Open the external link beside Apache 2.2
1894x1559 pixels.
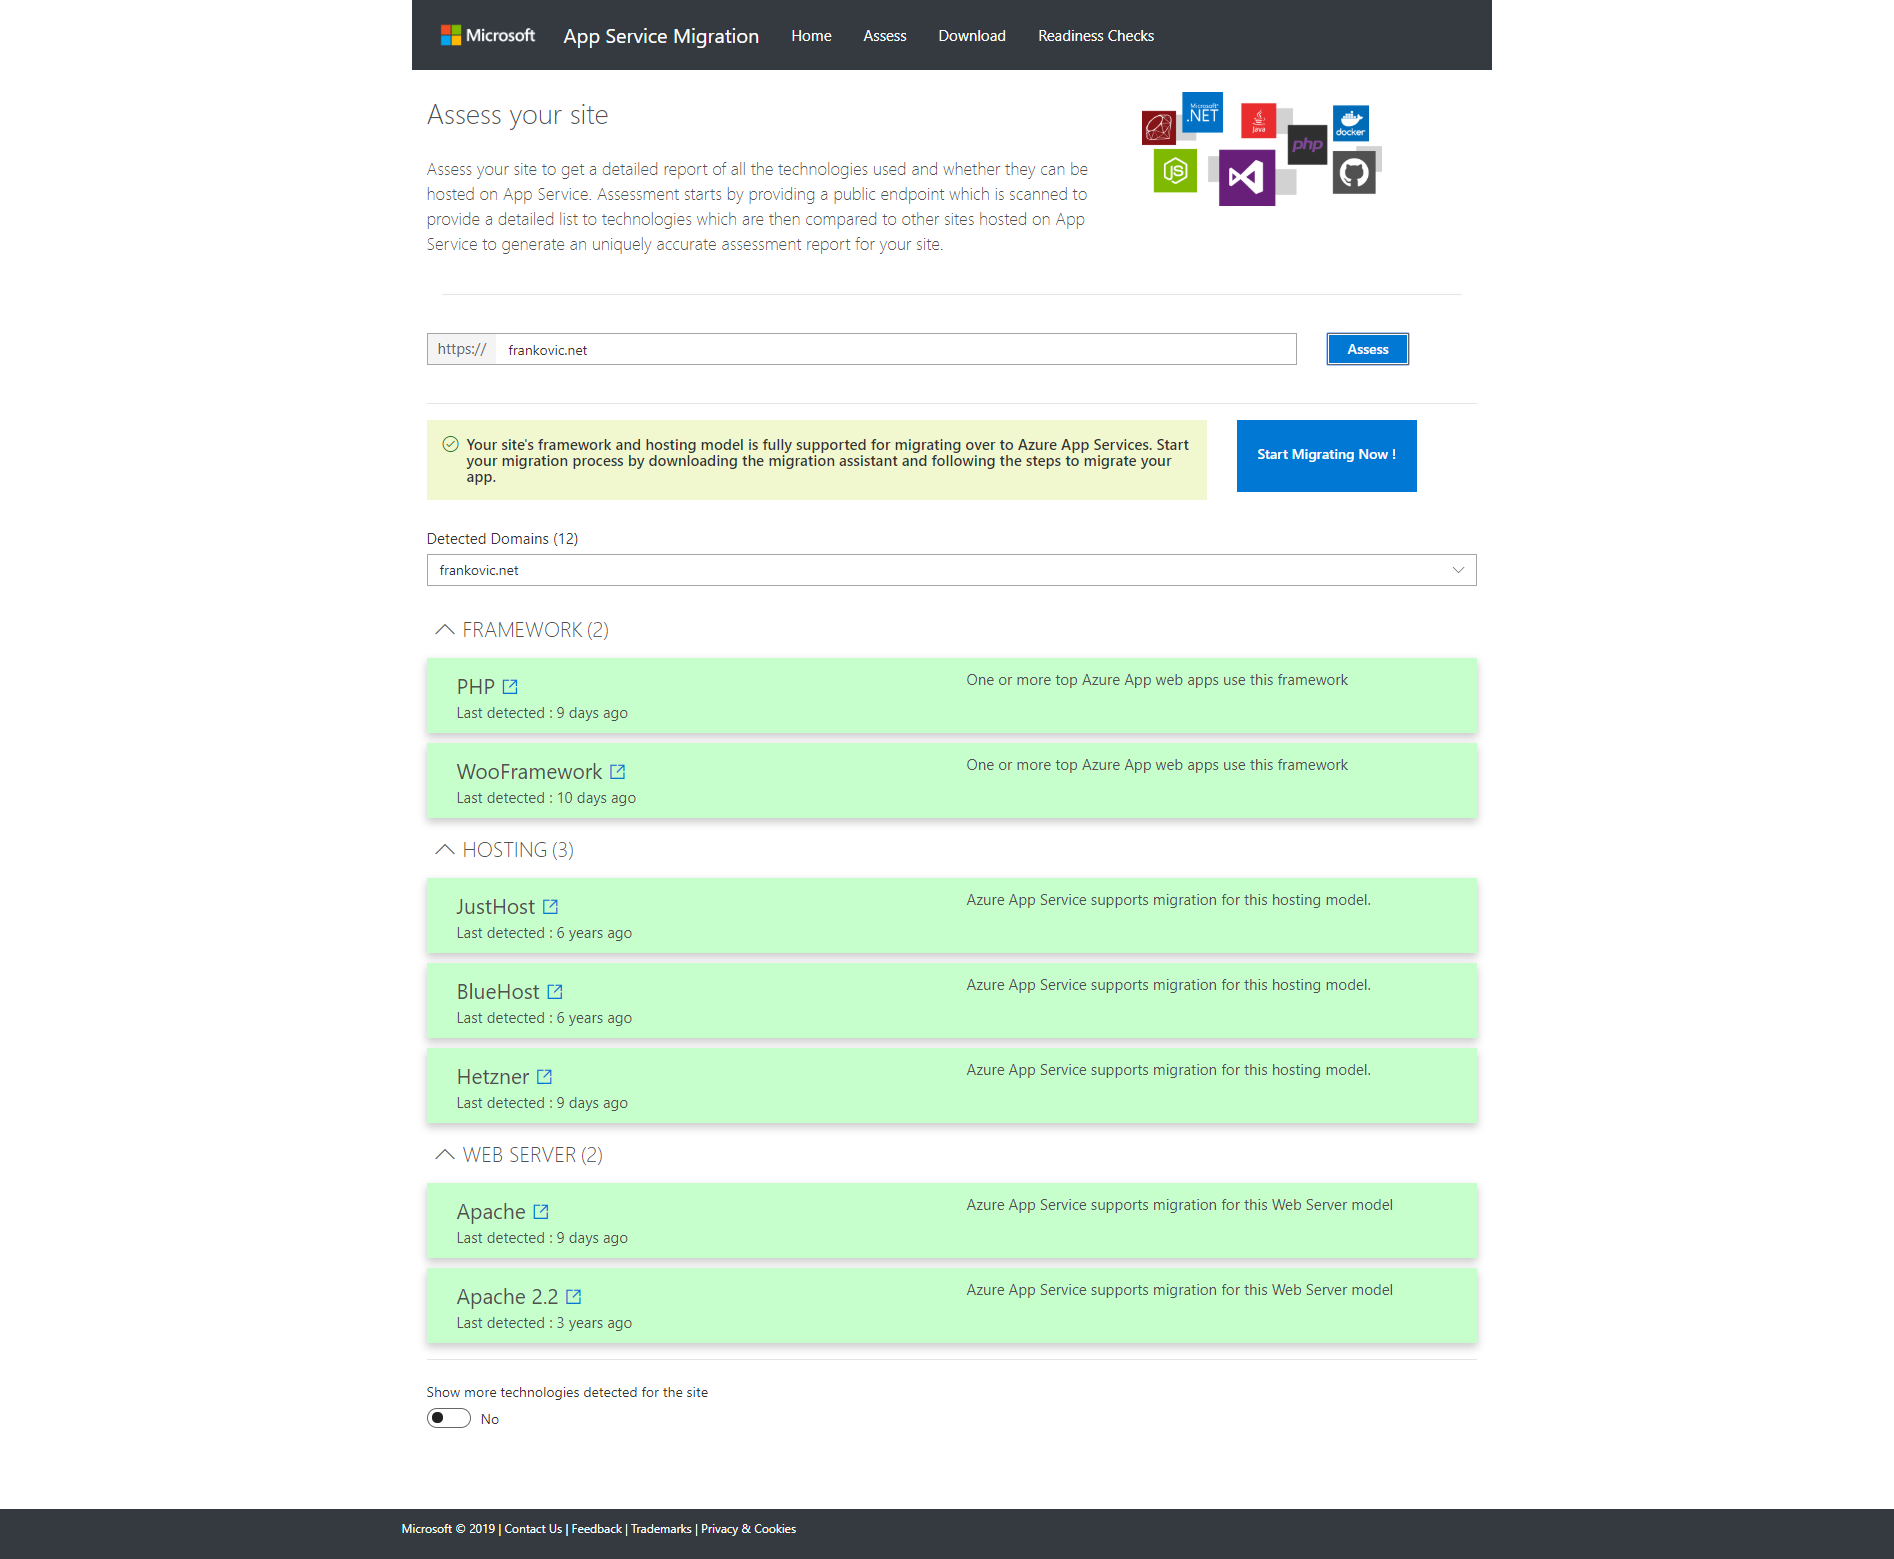coord(574,1296)
